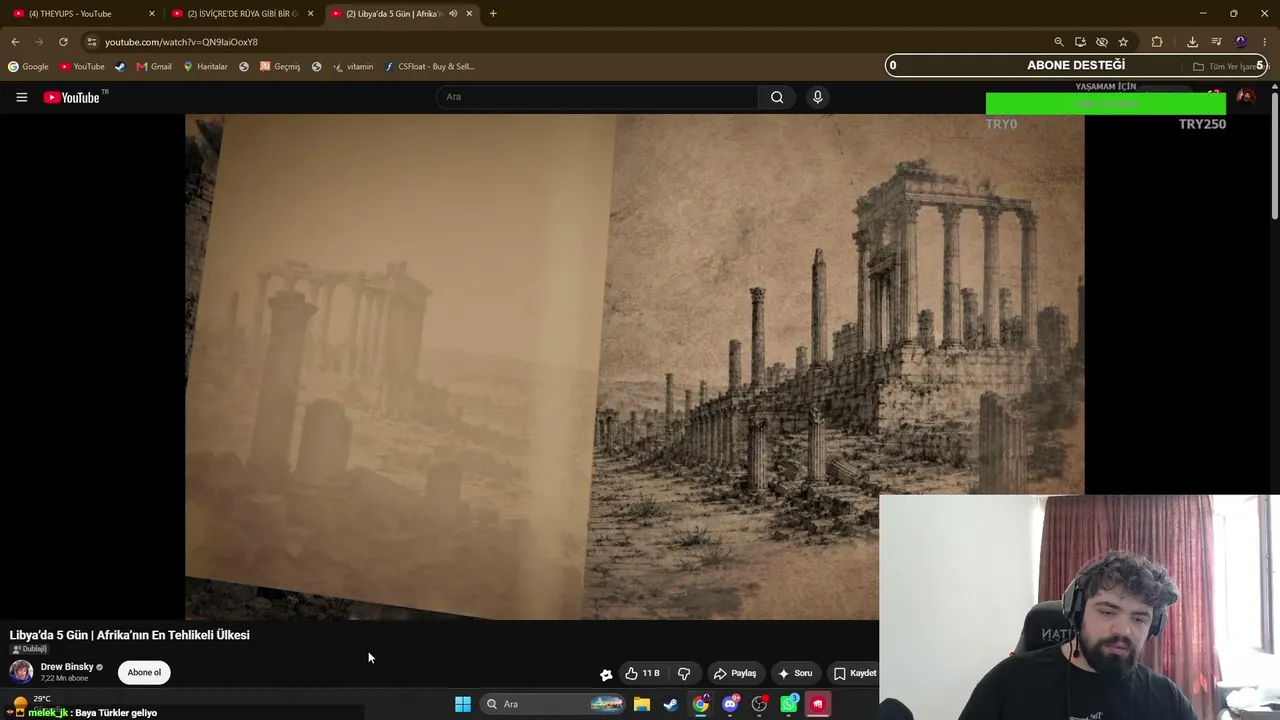Viewport: 1280px width, 720px height.
Task: Open the YouTube guide hamburger menu
Action: 21,97
